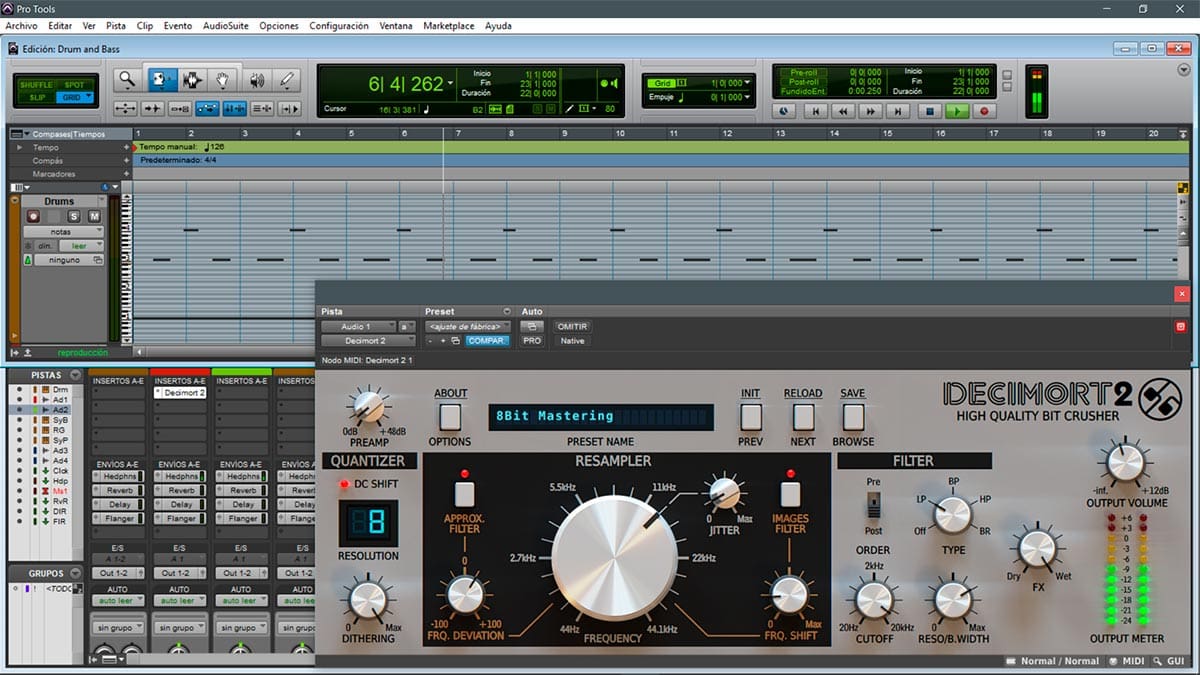This screenshot has width=1200, height=675.
Task: Select the Grabber hand tool
Action: pos(224,80)
